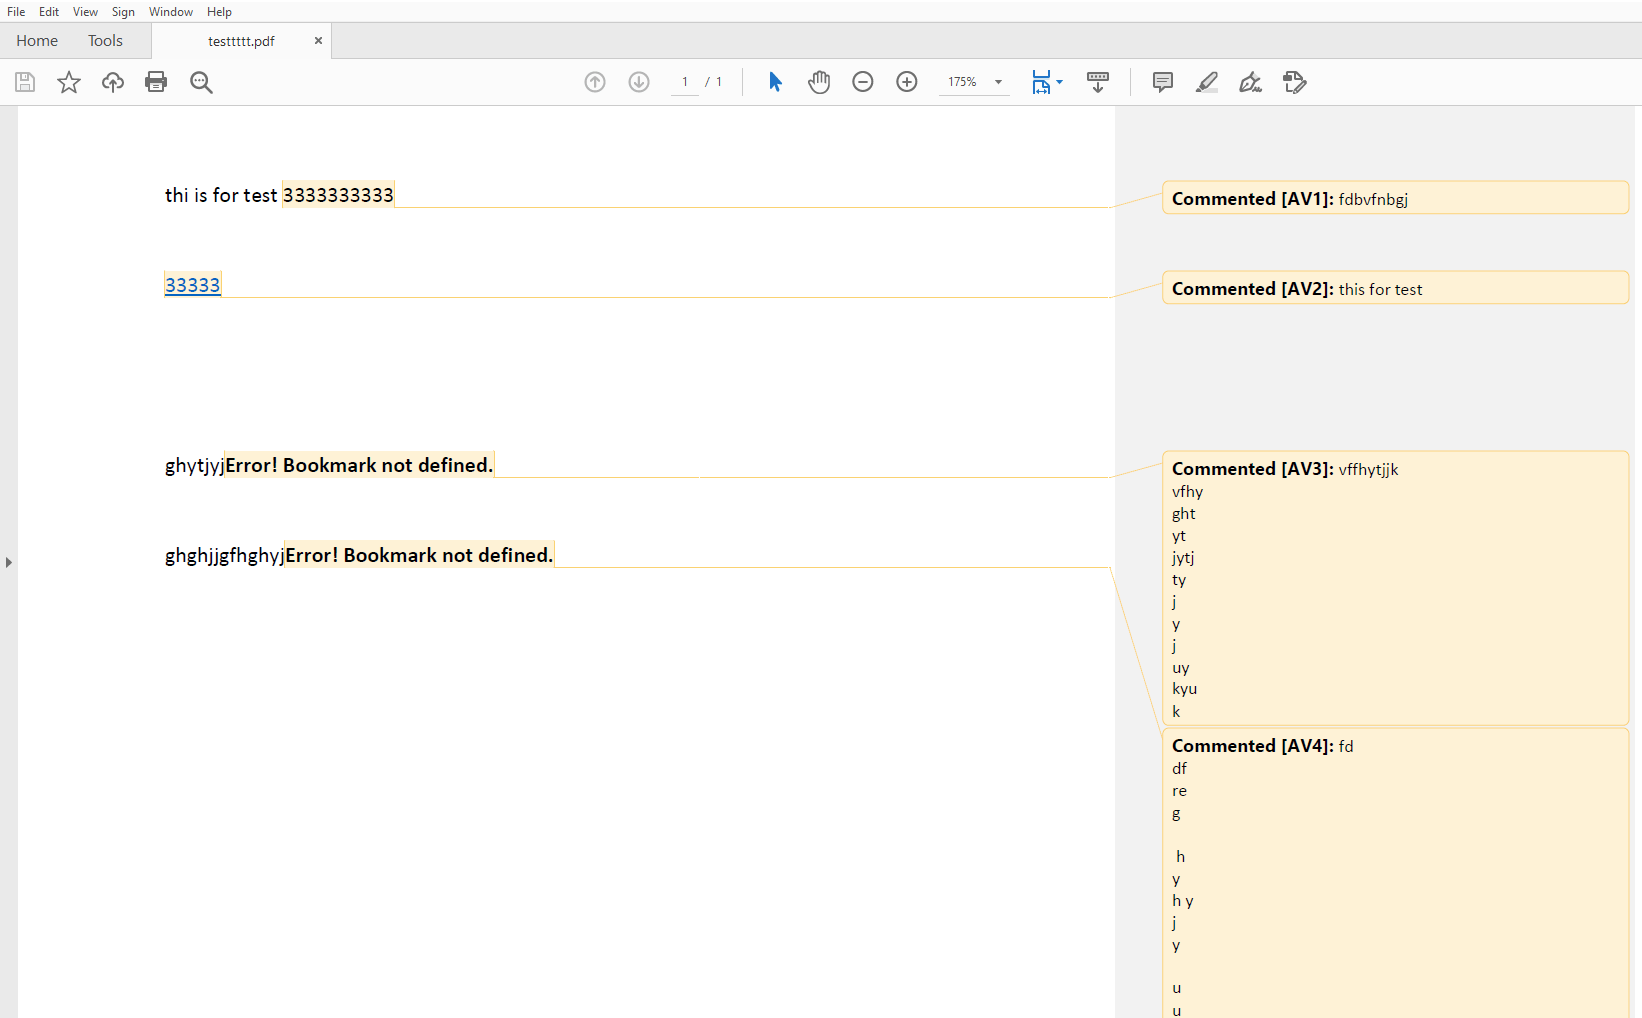Image resolution: width=1642 pixels, height=1018 pixels.
Task: Click the Share file icon
Action: pyautogui.click(x=1295, y=82)
